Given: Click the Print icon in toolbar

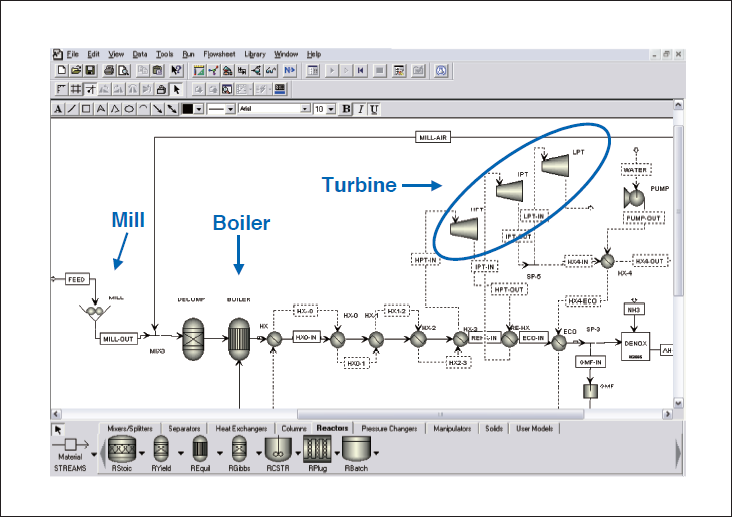Looking at the screenshot, I should 109,71.
